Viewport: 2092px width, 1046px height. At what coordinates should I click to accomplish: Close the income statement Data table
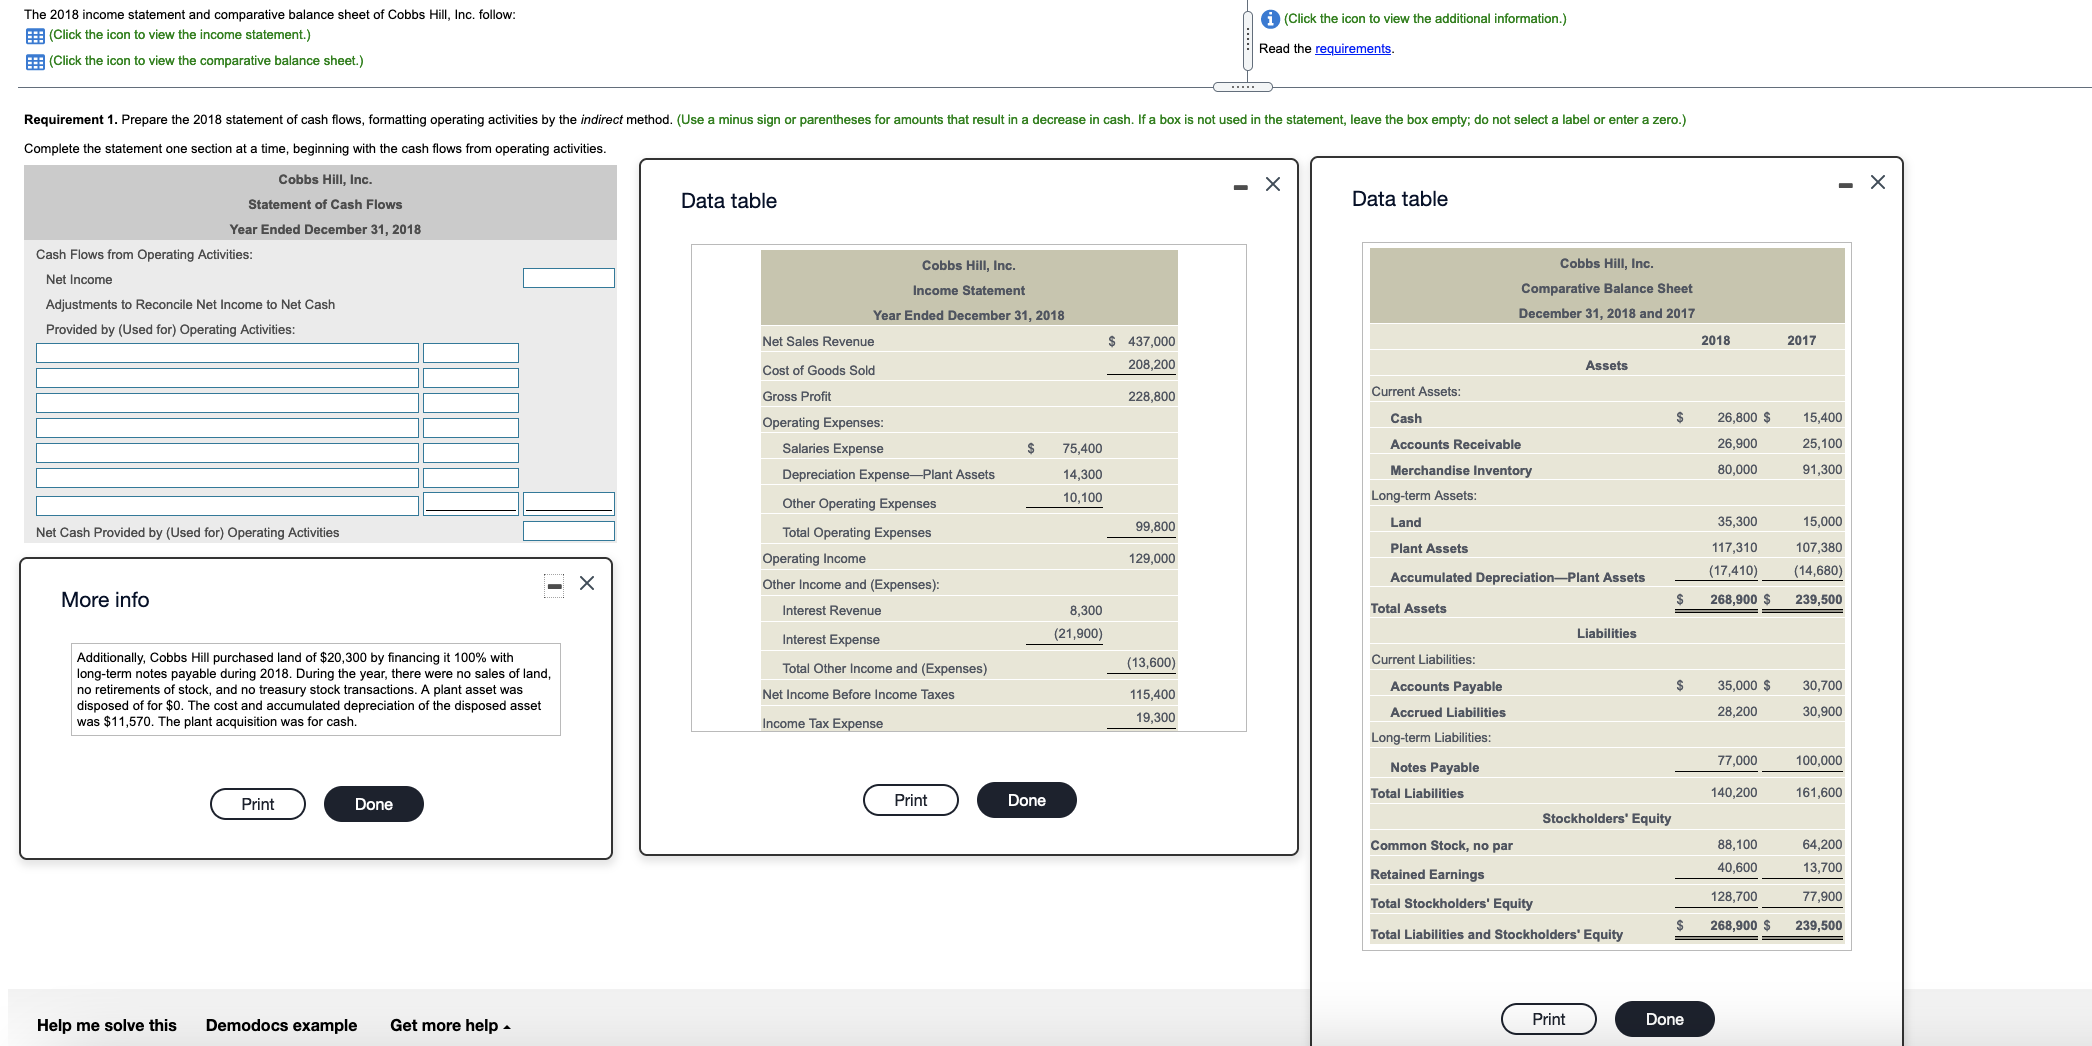click(1273, 184)
